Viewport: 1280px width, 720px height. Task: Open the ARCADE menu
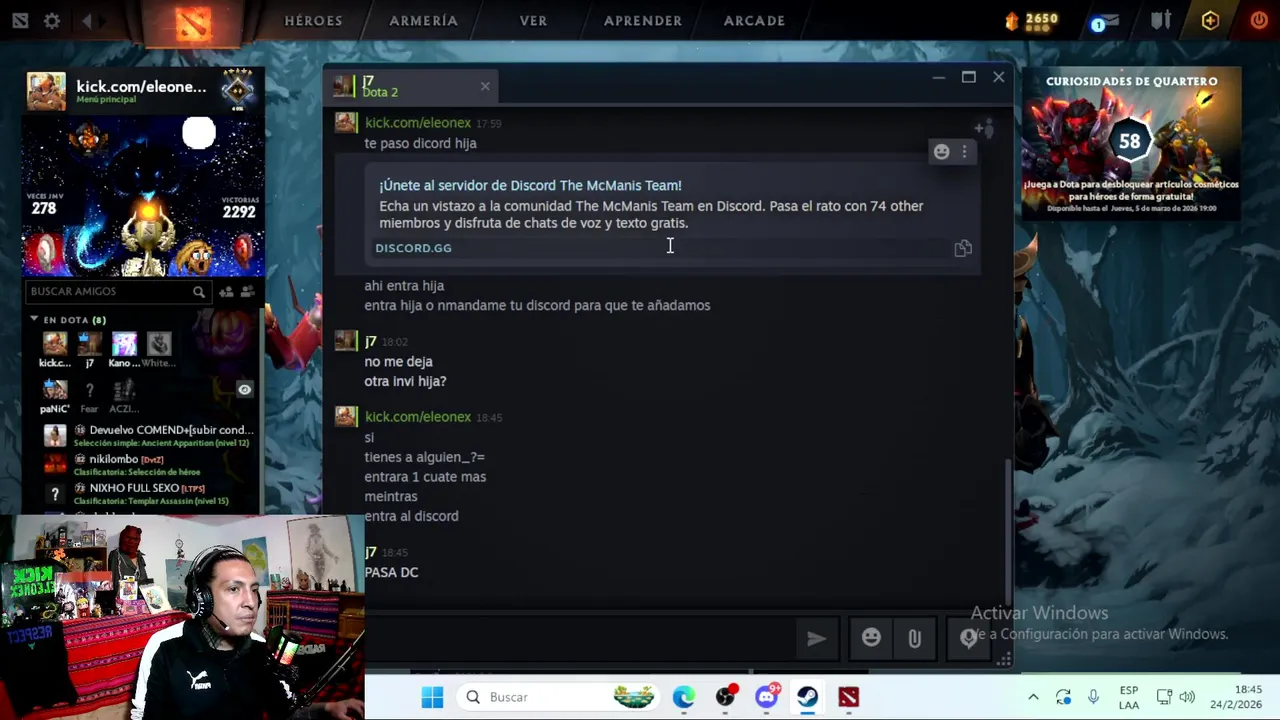tap(754, 20)
